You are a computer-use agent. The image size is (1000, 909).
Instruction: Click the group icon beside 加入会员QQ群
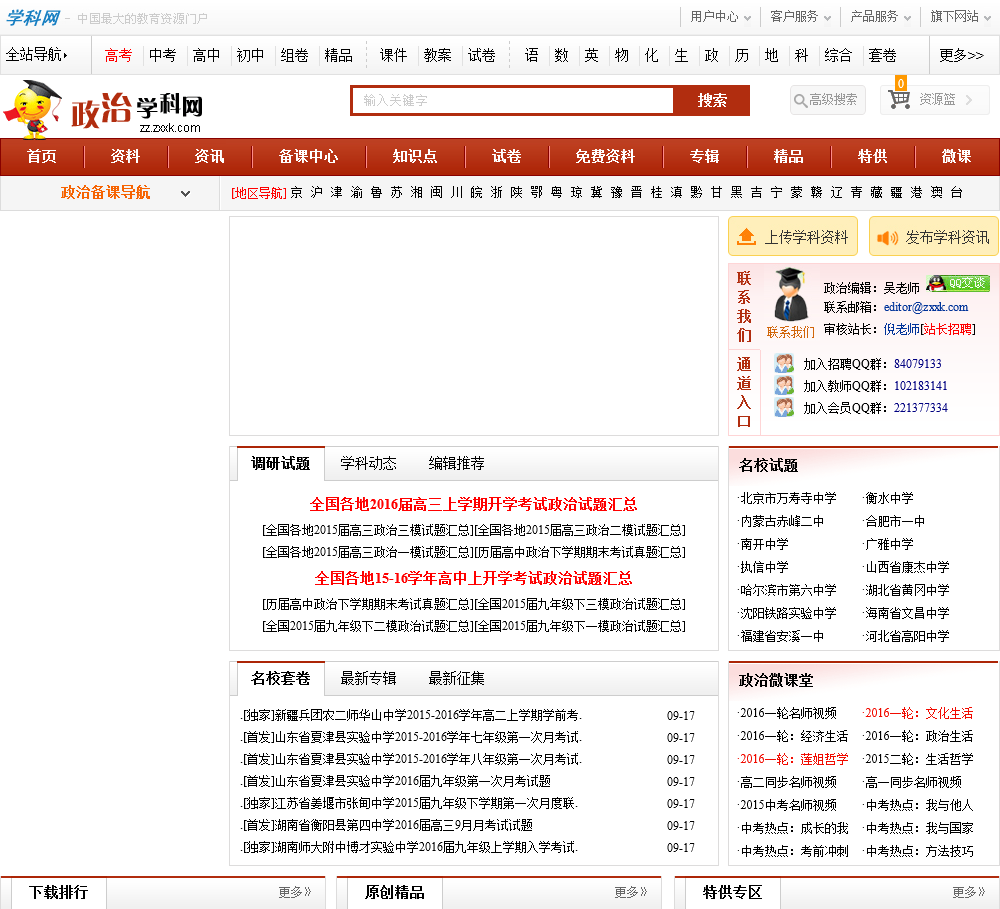tap(784, 407)
